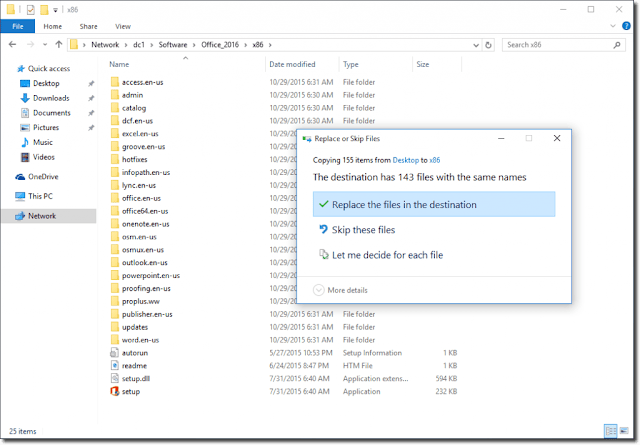This screenshot has height=445, width=640.
Task: Click Software in the address breadcrumb
Action: (x=173, y=45)
